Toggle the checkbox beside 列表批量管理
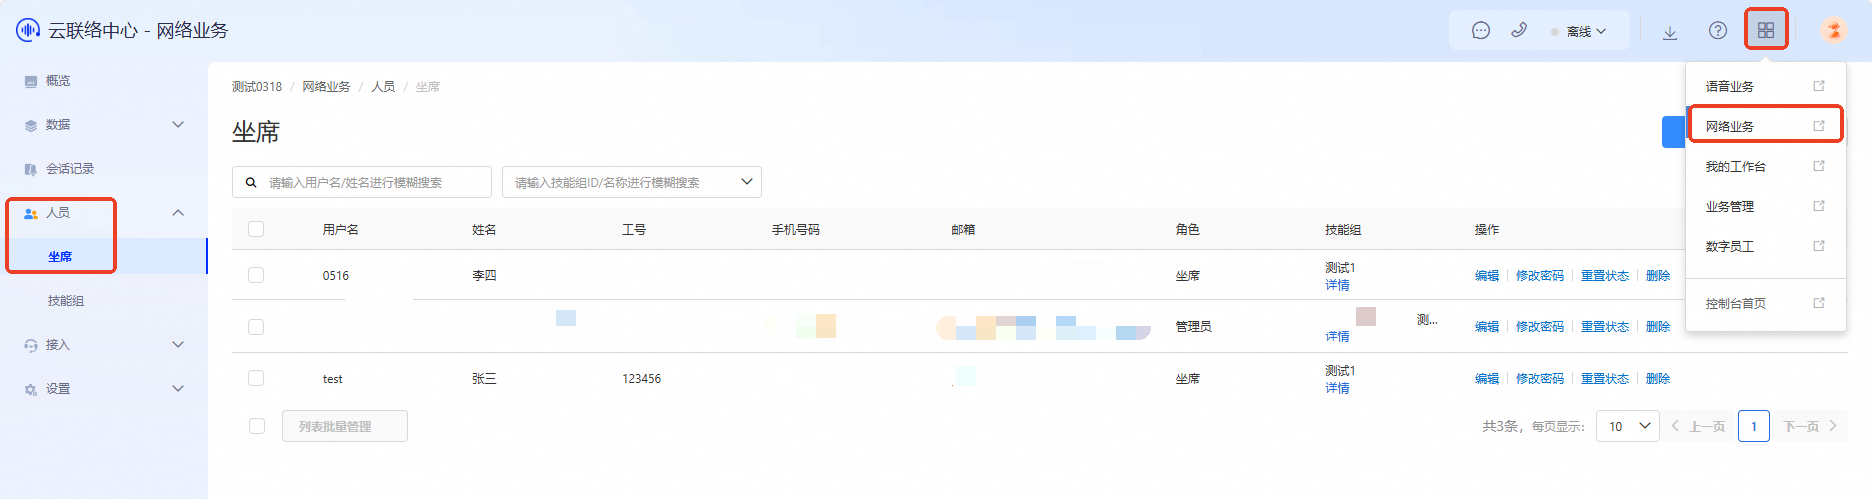Screen dimensions: 1872x499 [x=257, y=426]
